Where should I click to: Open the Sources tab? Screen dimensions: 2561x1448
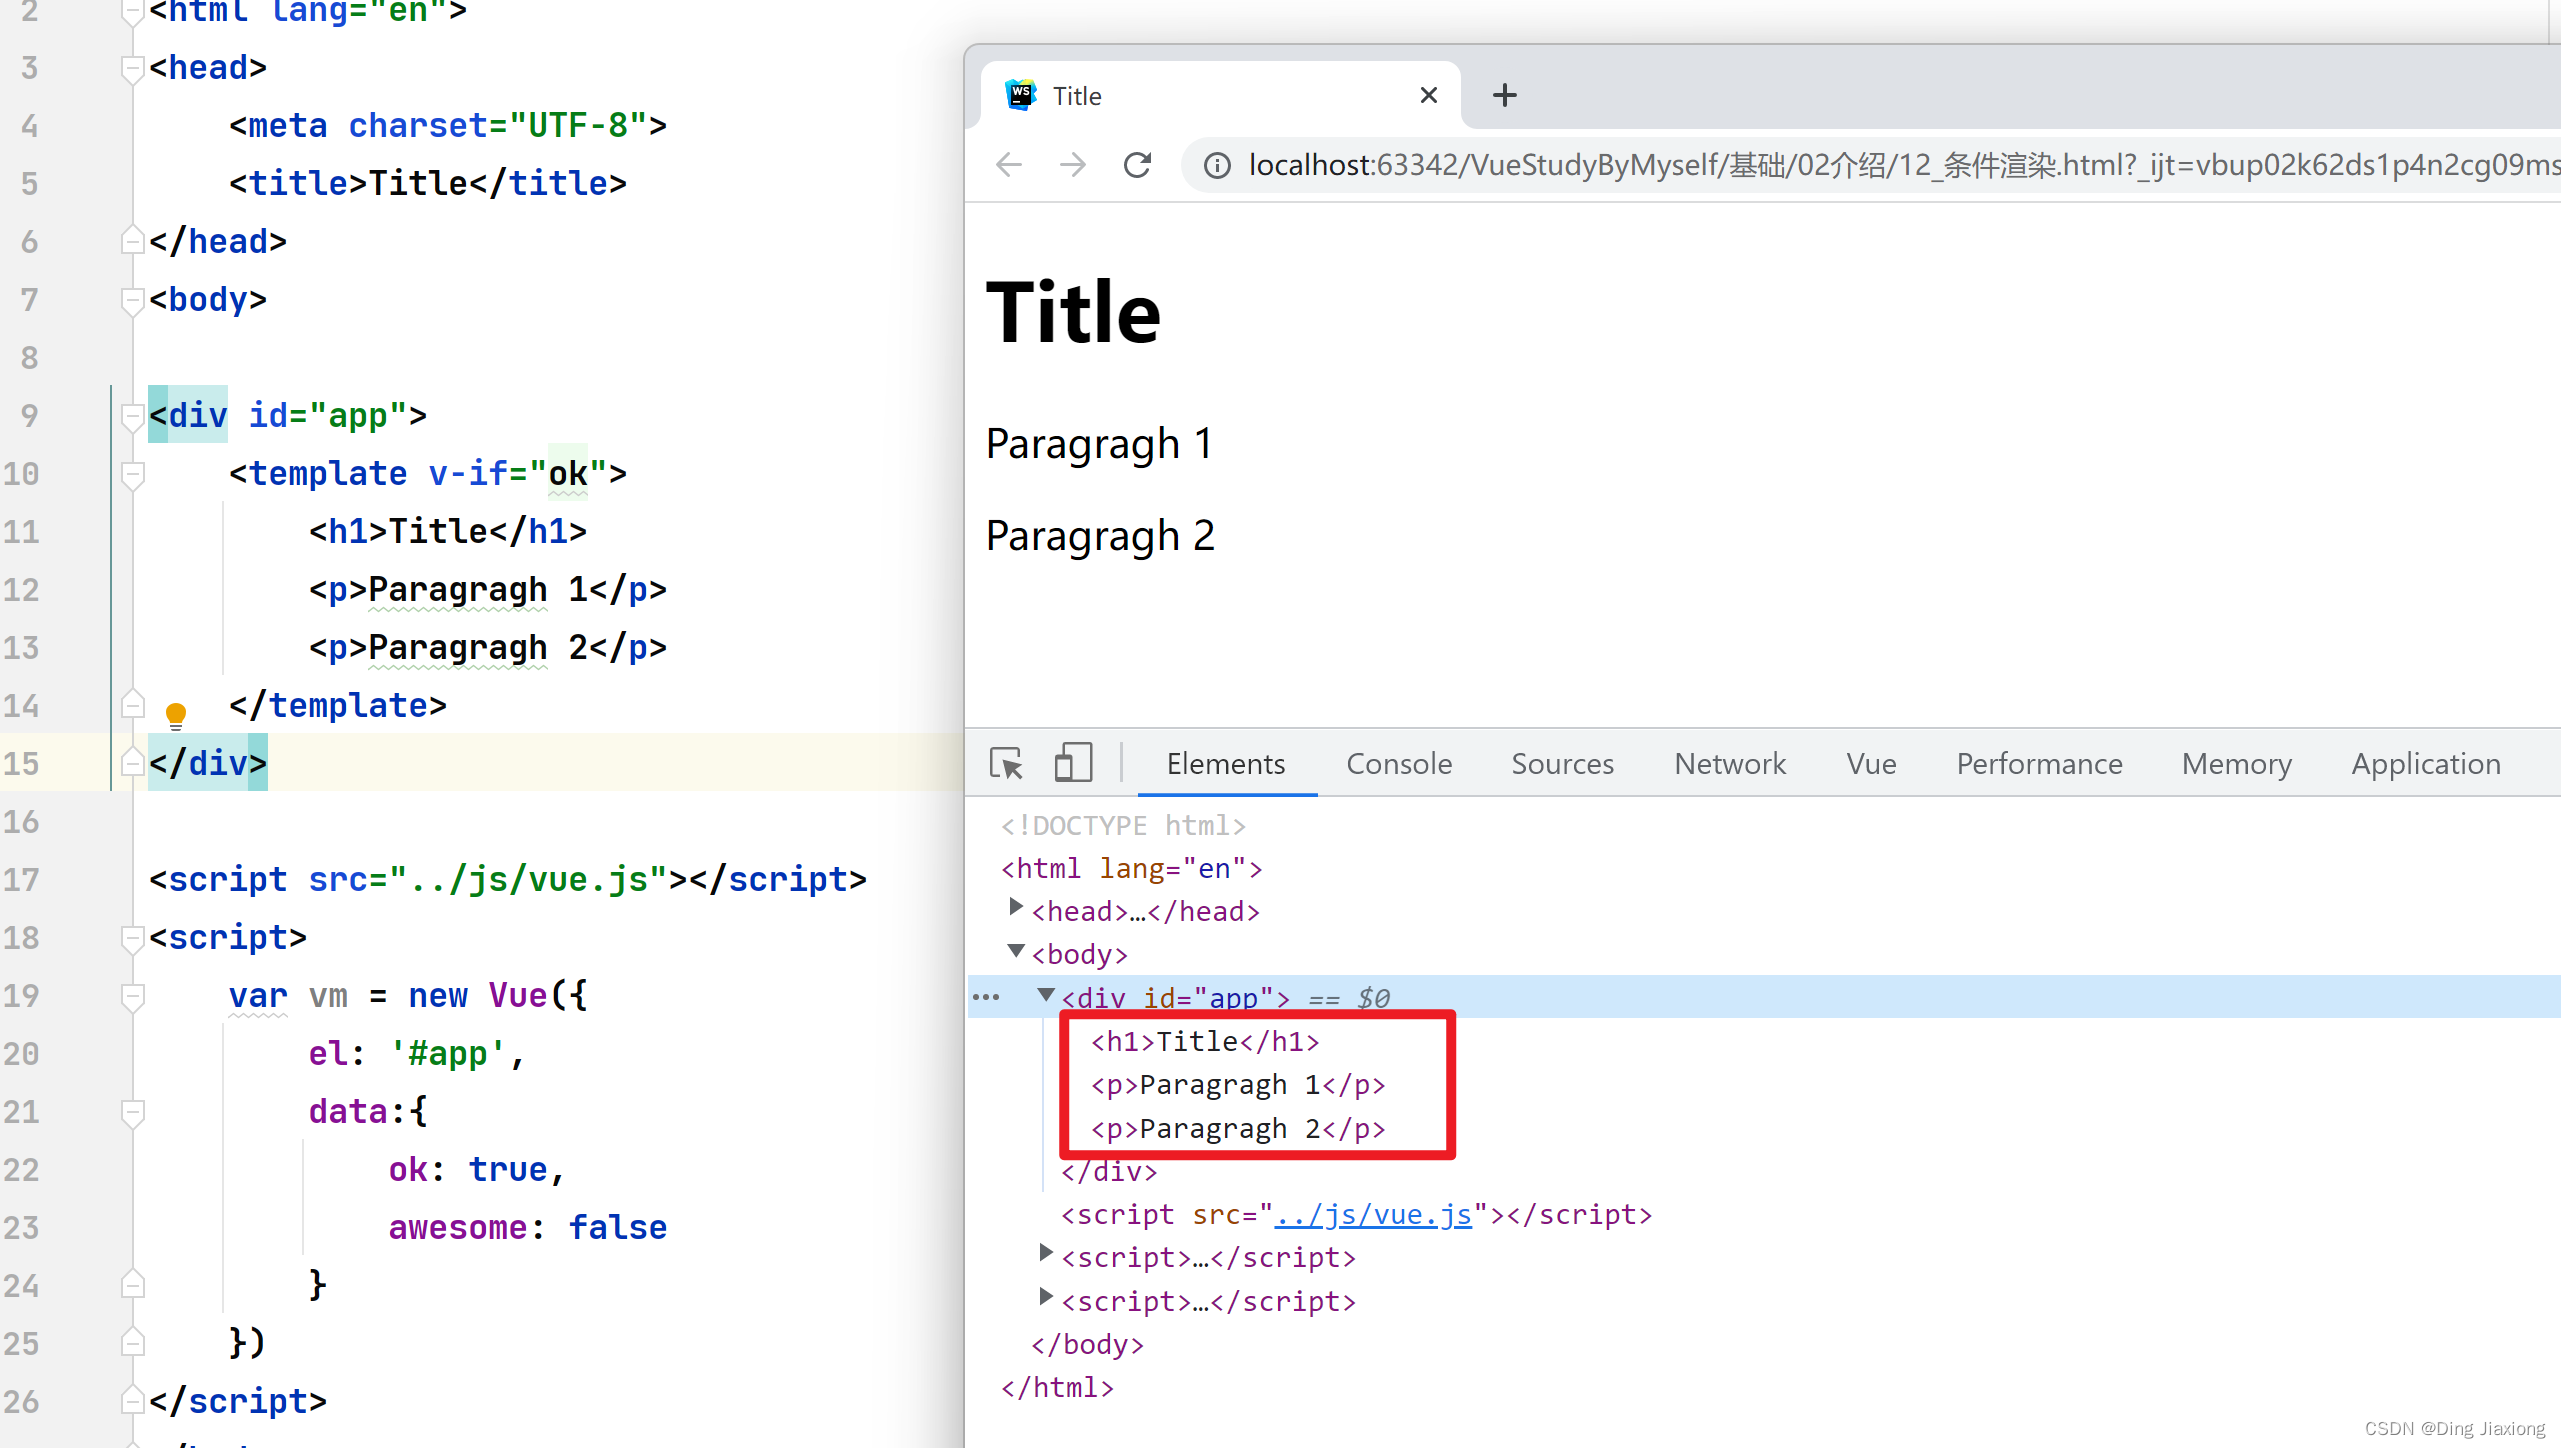click(x=1562, y=765)
